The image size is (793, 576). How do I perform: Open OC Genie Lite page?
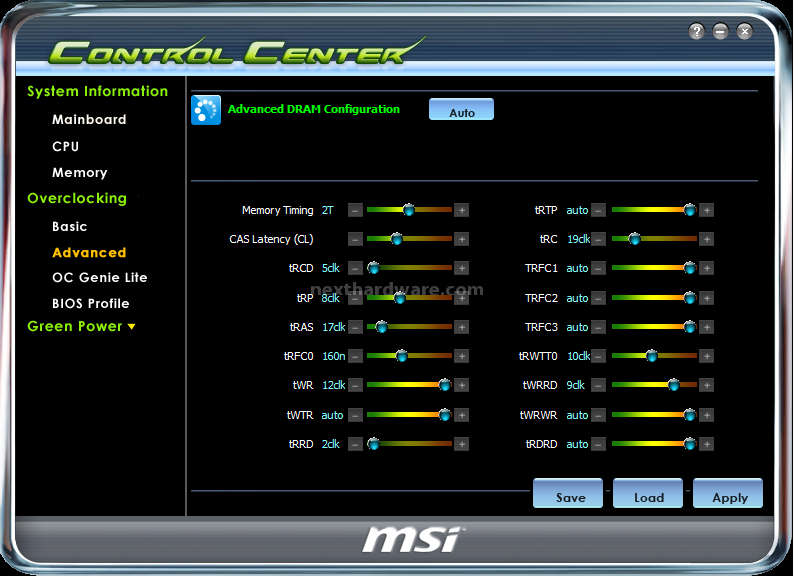tap(100, 277)
